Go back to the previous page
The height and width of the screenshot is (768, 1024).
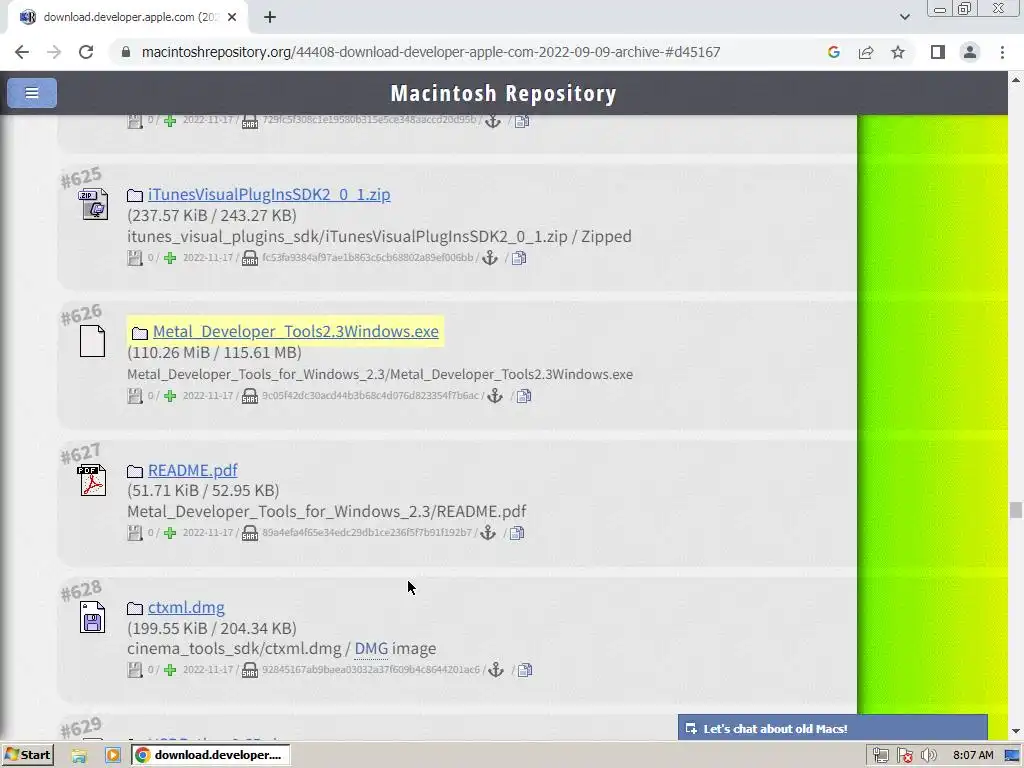coord(22,52)
